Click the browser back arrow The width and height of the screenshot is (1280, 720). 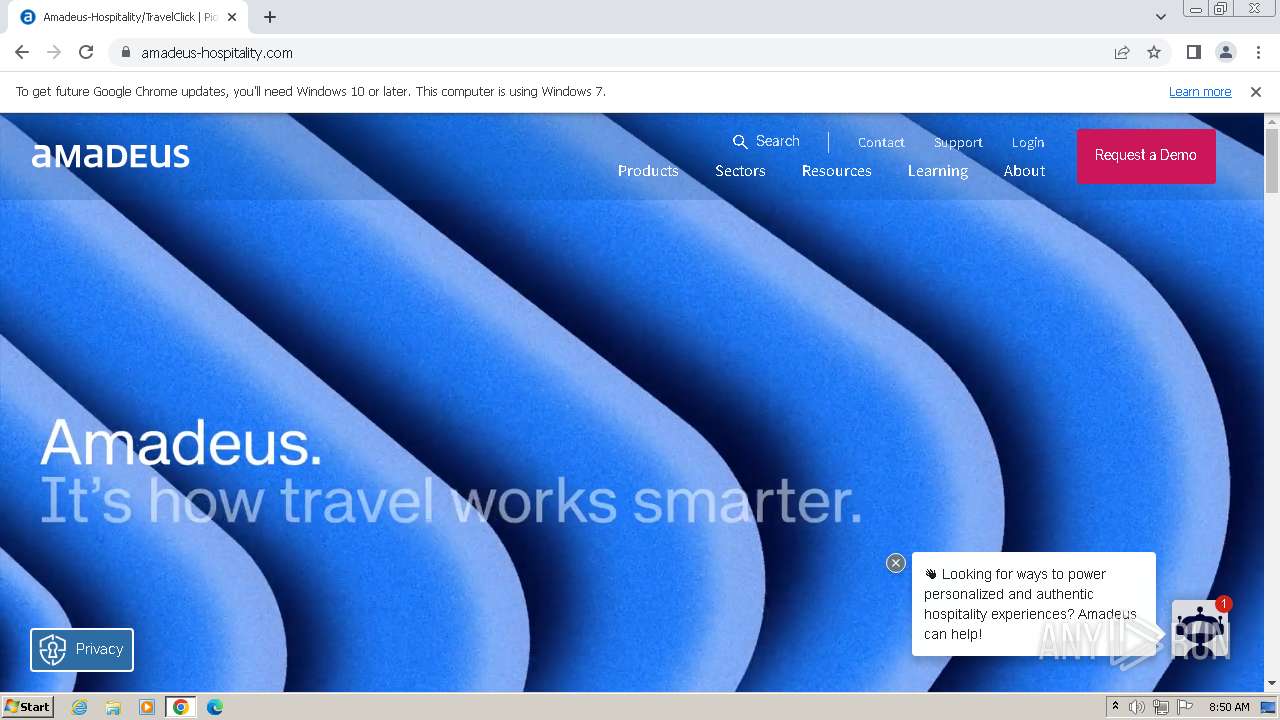point(22,52)
